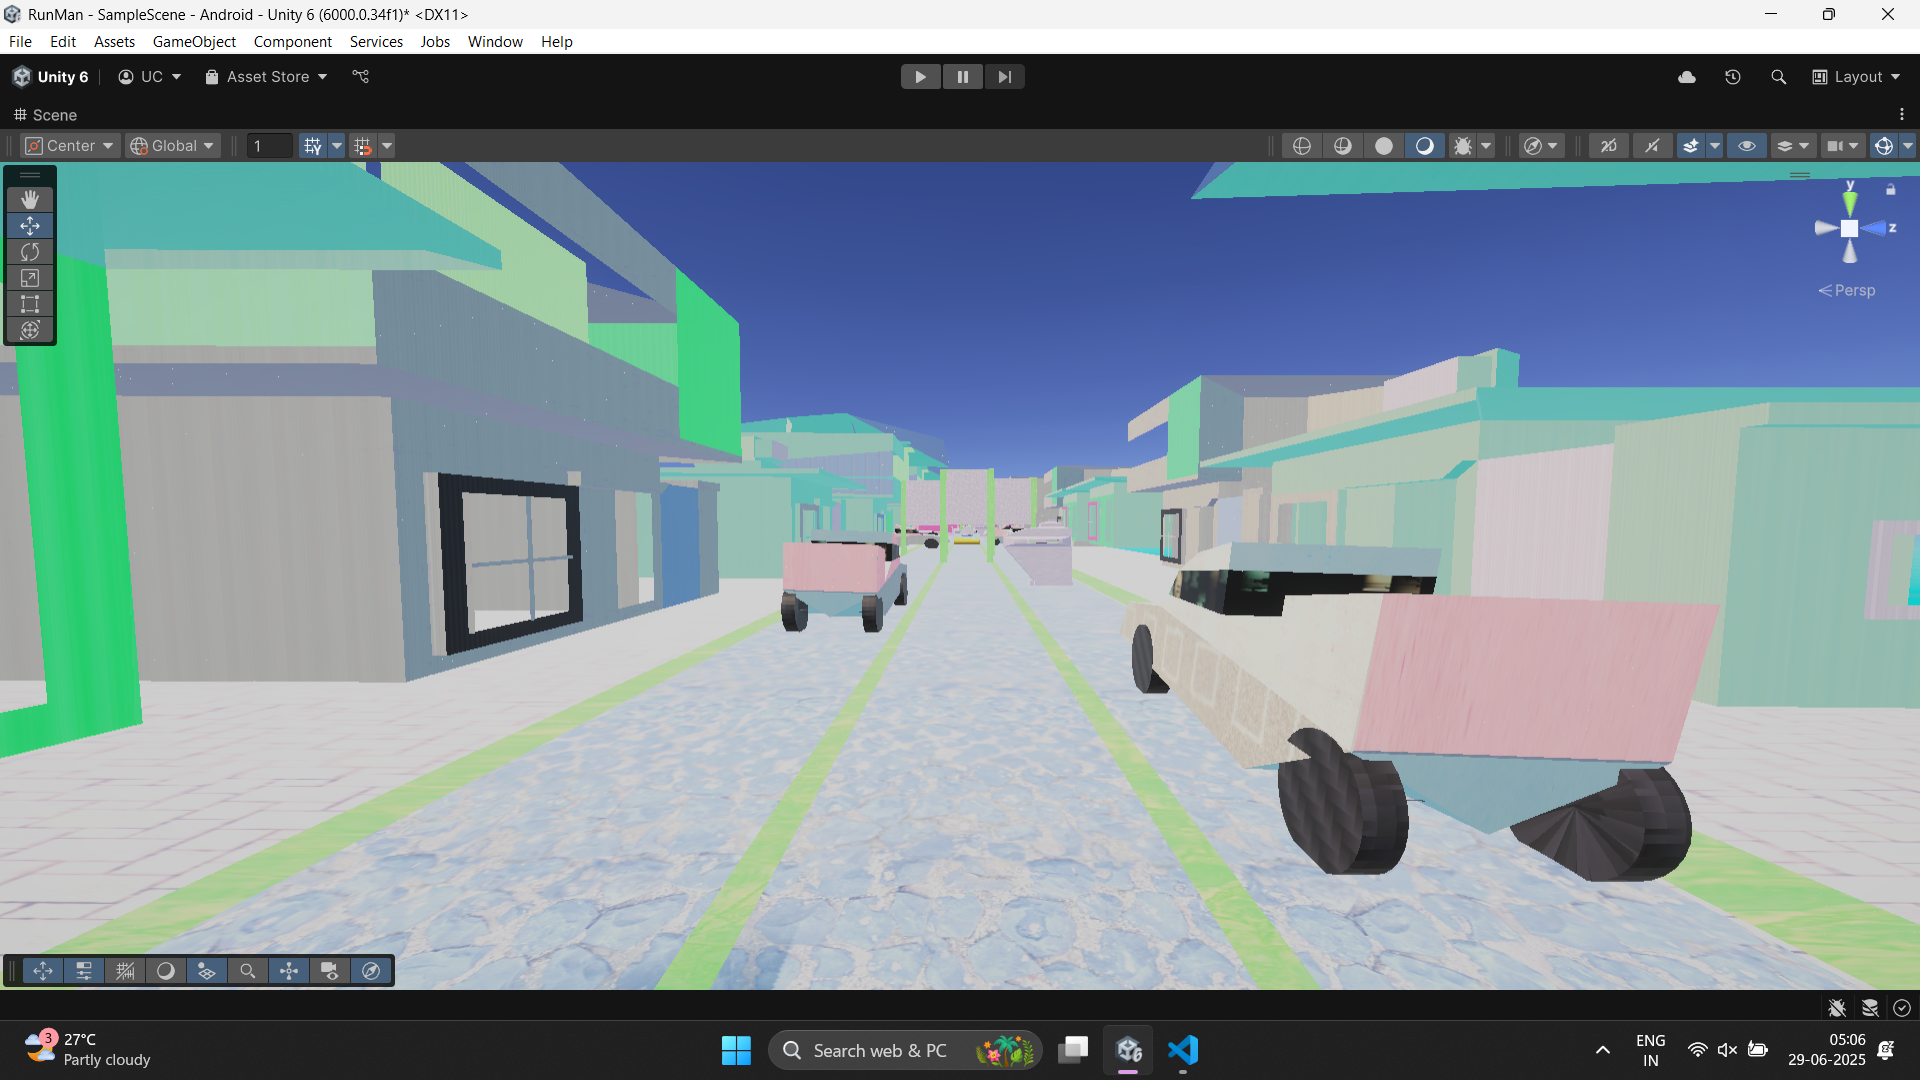Select the Hand view tool
The width and height of the screenshot is (1920, 1080).
click(x=30, y=200)
